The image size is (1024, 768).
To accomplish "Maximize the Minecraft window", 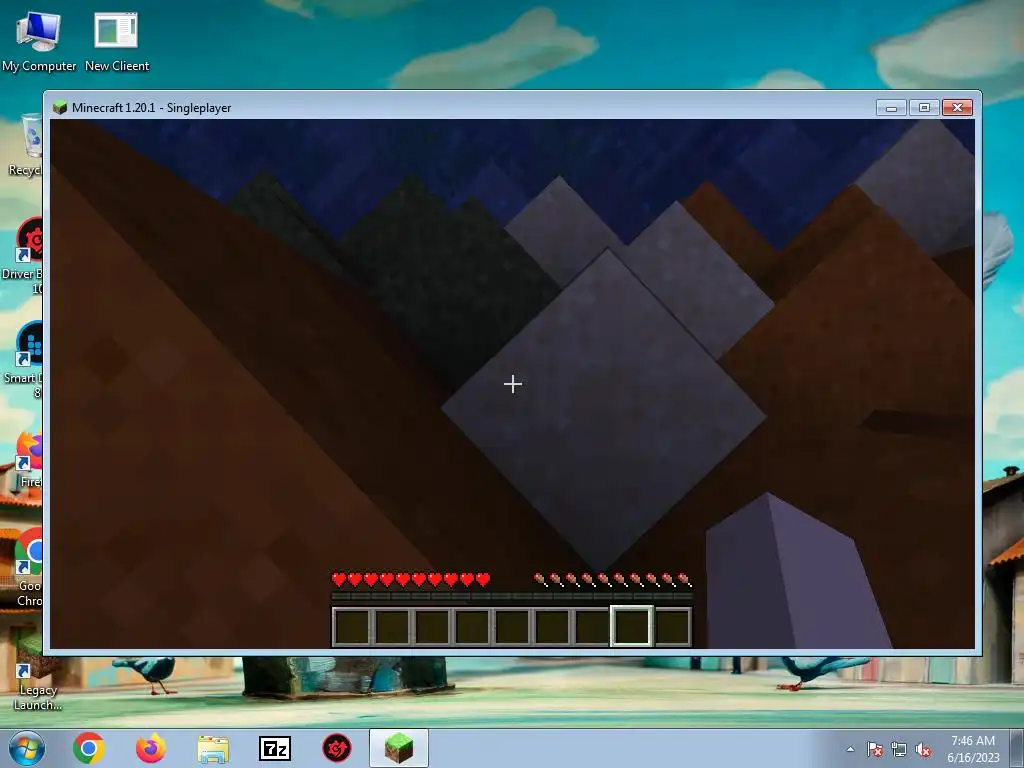I will pyautogui.click(x=924, y=107).
